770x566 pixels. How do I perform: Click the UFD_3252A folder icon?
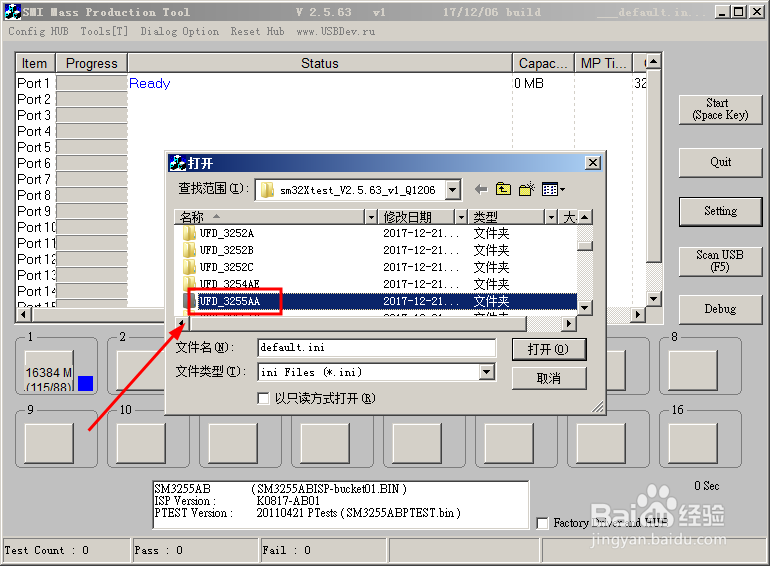tap(189, 233)
